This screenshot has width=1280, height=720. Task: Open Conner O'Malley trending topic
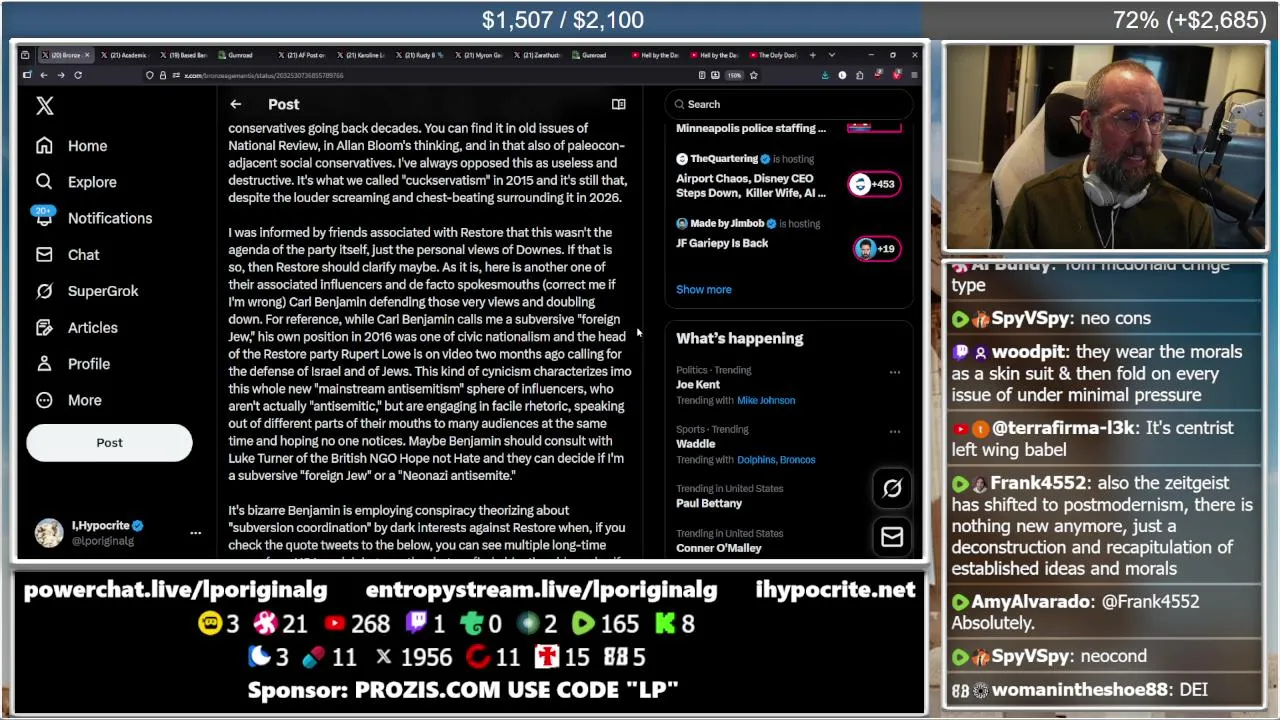[x=719, y=548]
